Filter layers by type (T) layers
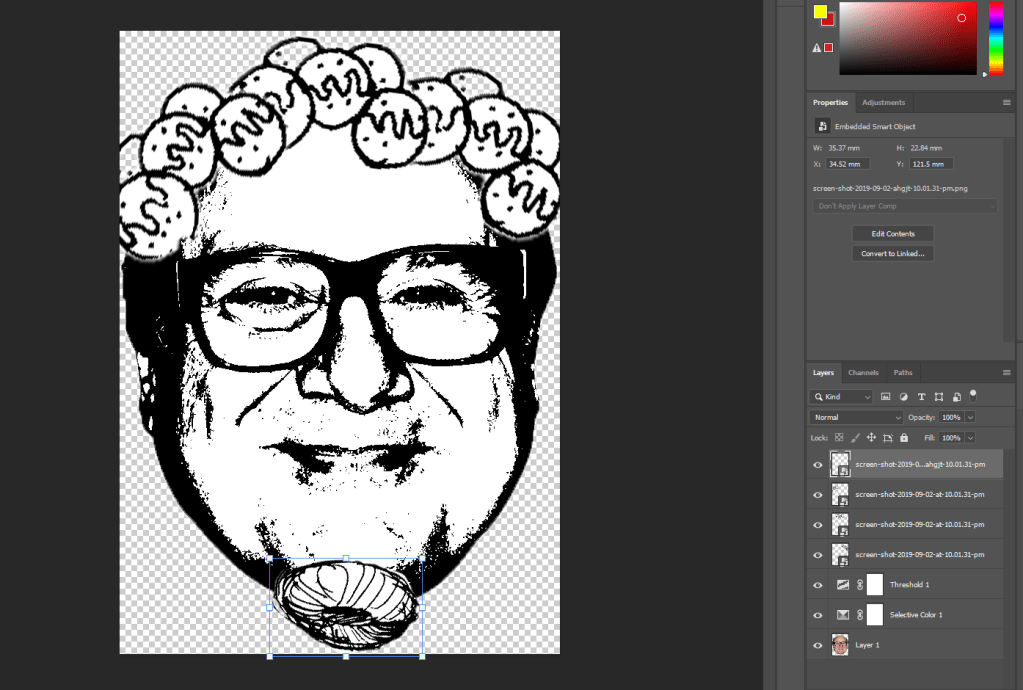Screen dimensions: 1023x690 [921, 397]
